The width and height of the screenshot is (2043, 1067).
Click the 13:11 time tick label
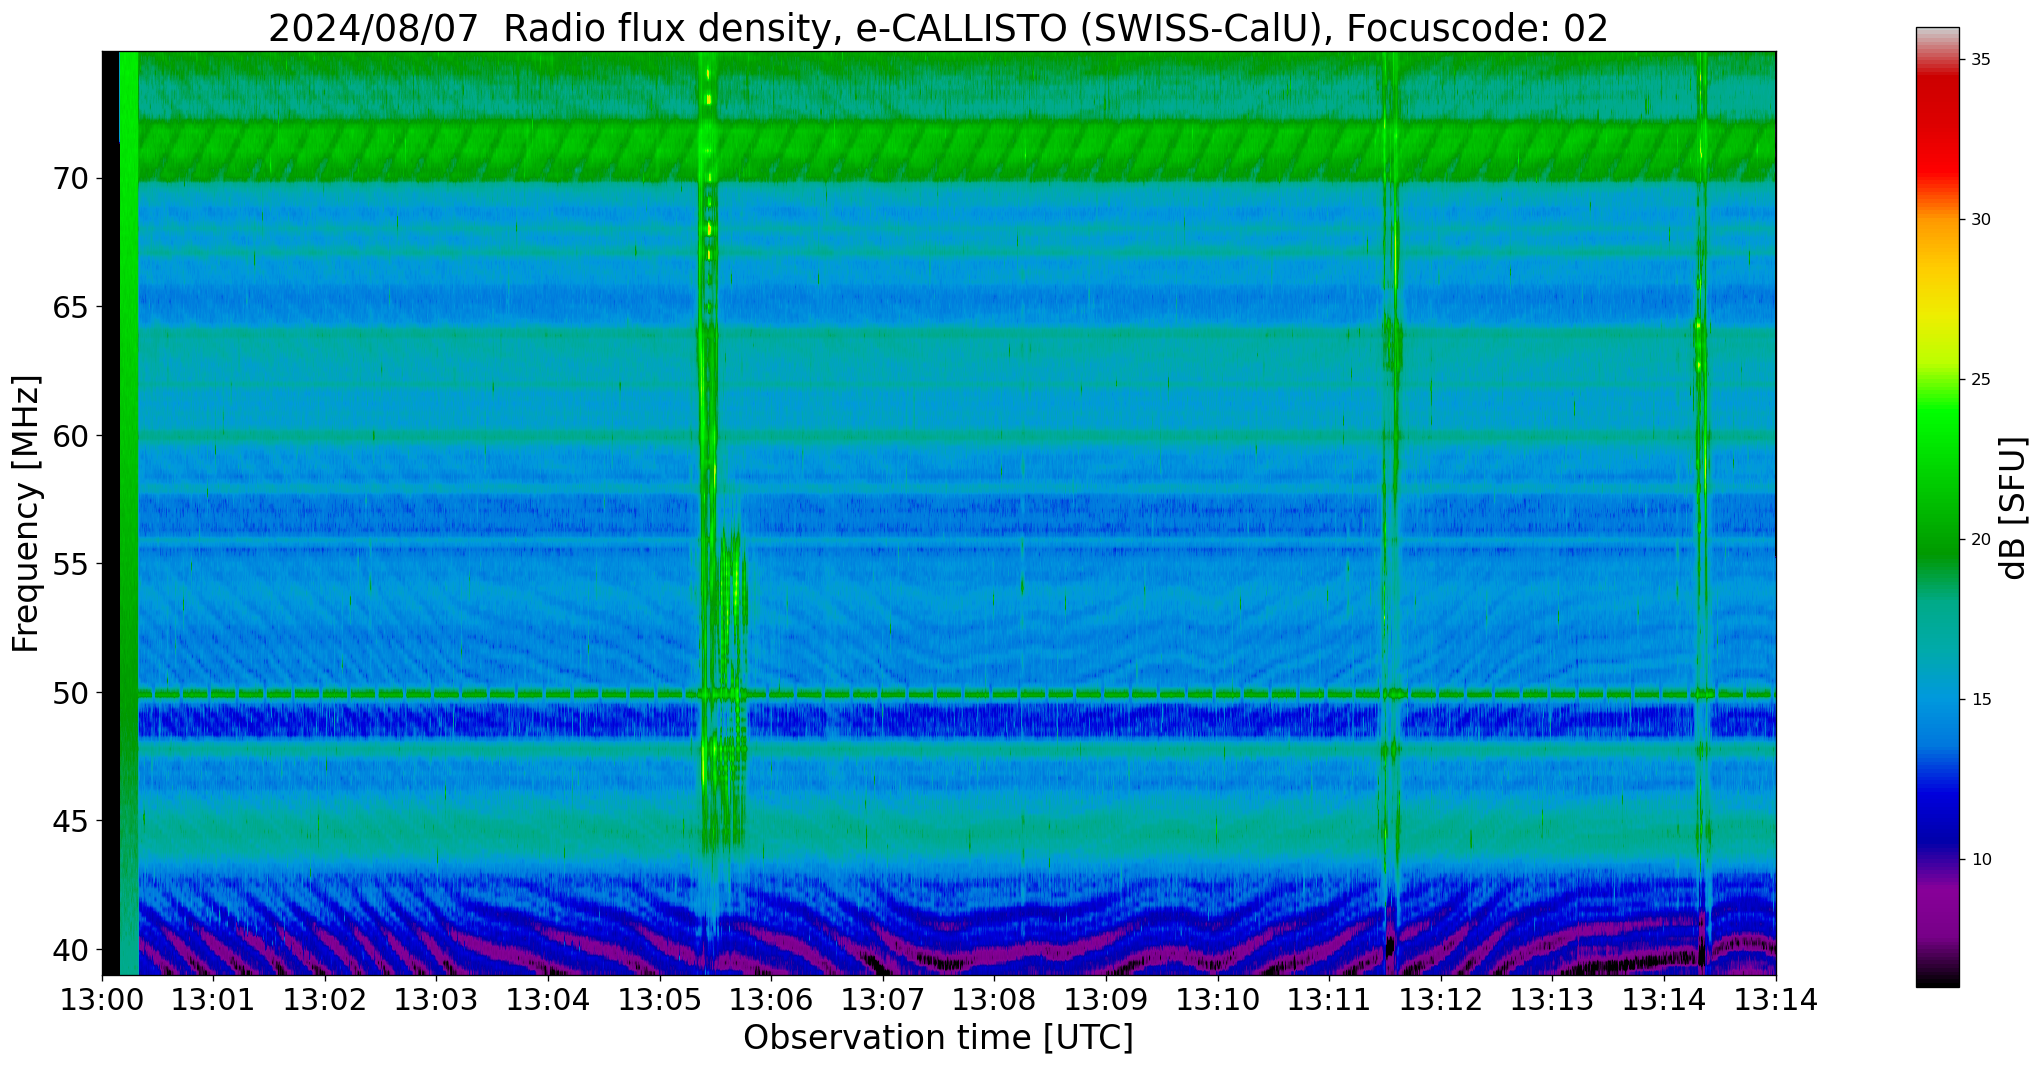(1330, 1000)
